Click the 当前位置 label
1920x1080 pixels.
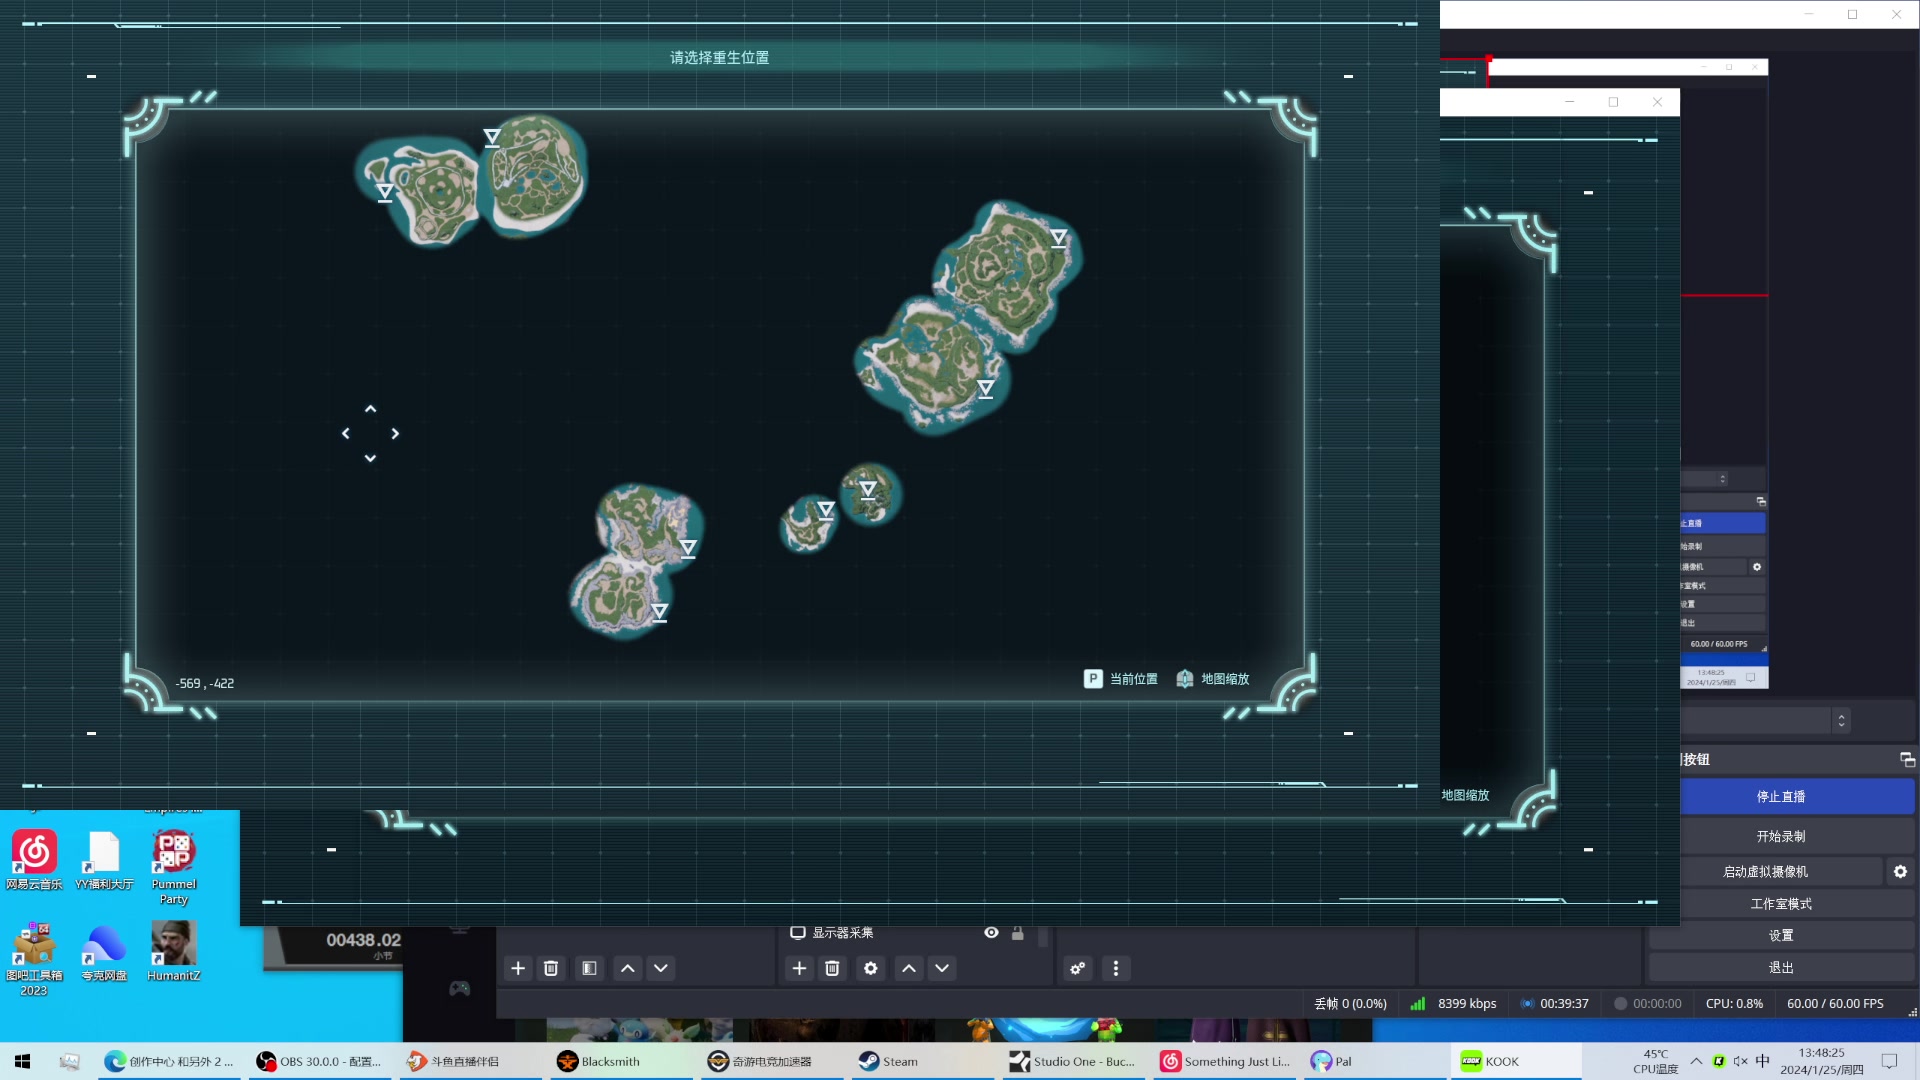click(x=1134, y=679)
